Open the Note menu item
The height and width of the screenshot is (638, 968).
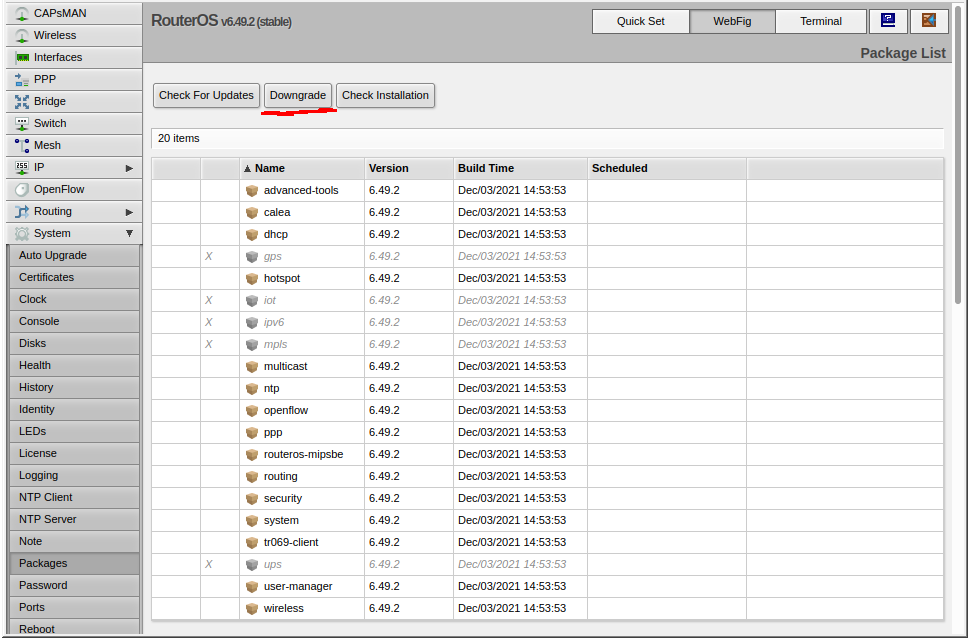[x=75, y=542]
